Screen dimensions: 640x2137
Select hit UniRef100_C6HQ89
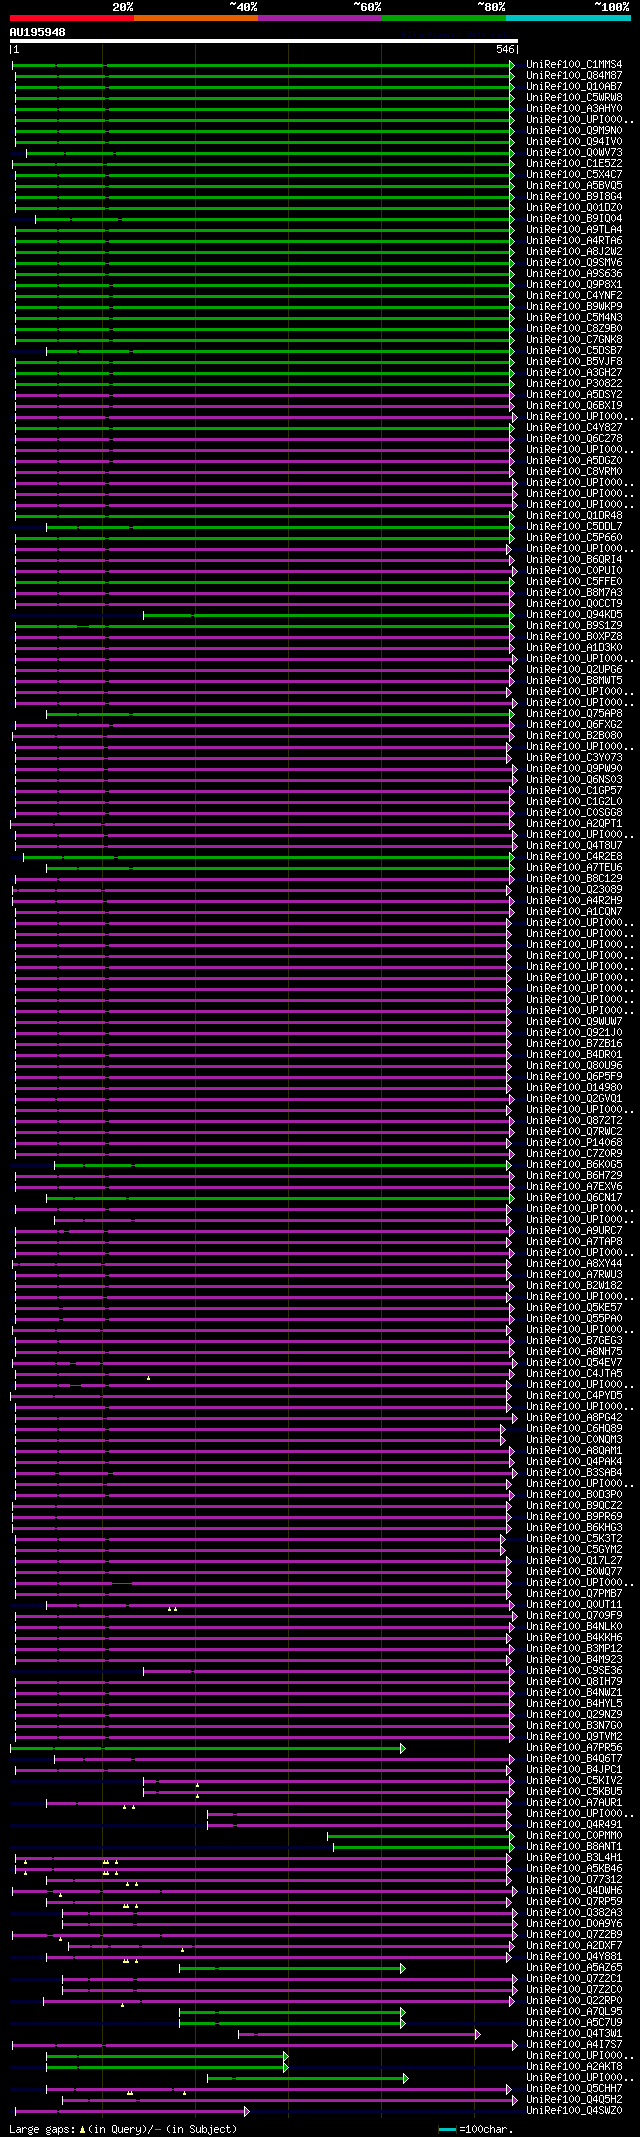coord(574,1429)
